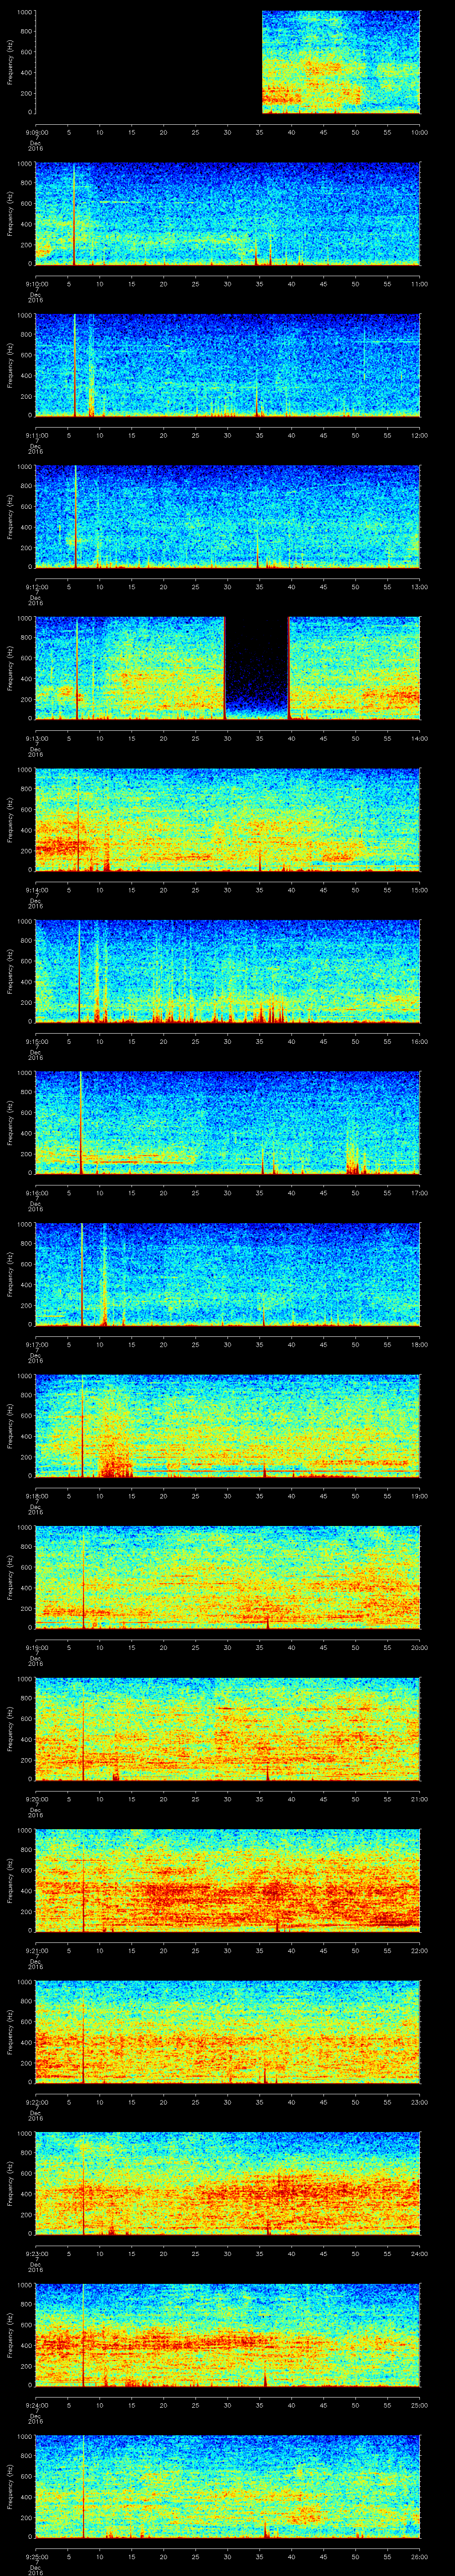Select the "9:17:00" start time label
This screenshot has width=455, height=2576.
pos(36,1344)
